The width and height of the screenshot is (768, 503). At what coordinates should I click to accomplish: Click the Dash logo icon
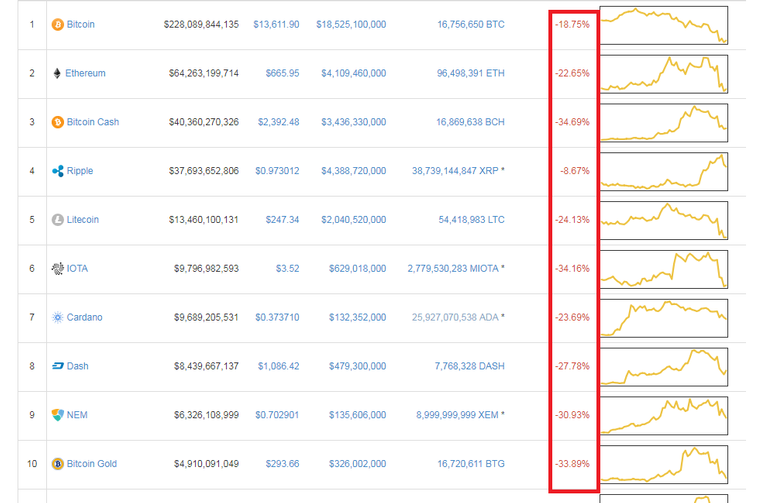coord(58,366)
